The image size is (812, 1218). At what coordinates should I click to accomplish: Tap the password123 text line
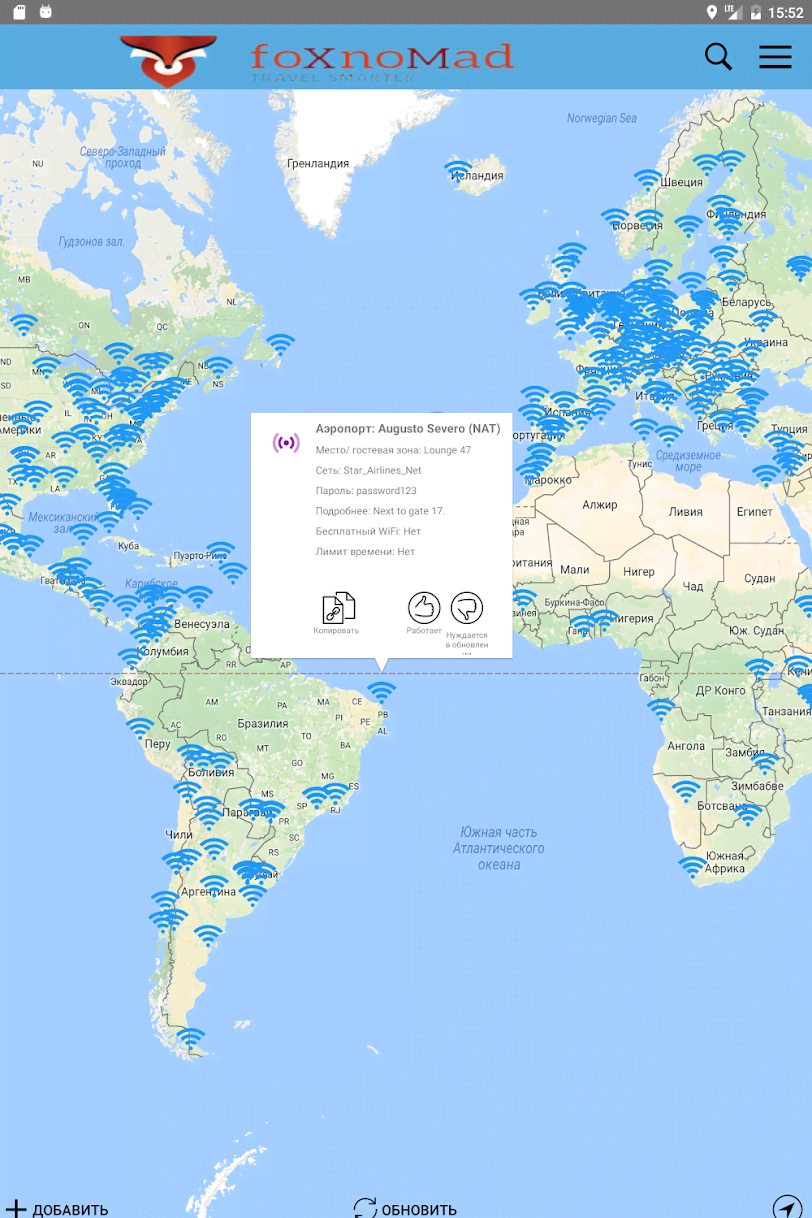pyautogui.click(x=366, y=491)
